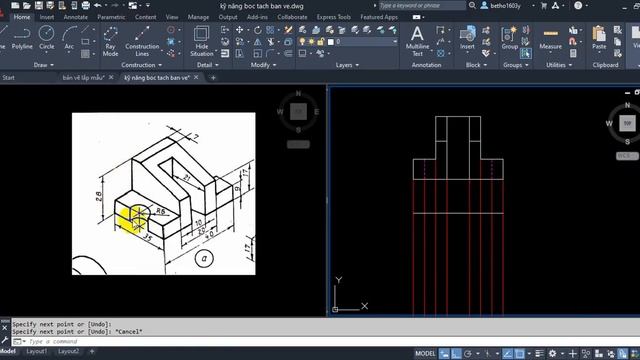Screen dimensions: 640x360
Task: Toggle object snap tracking in status bar
Action: pyautogui.click(x=507, y=353)
